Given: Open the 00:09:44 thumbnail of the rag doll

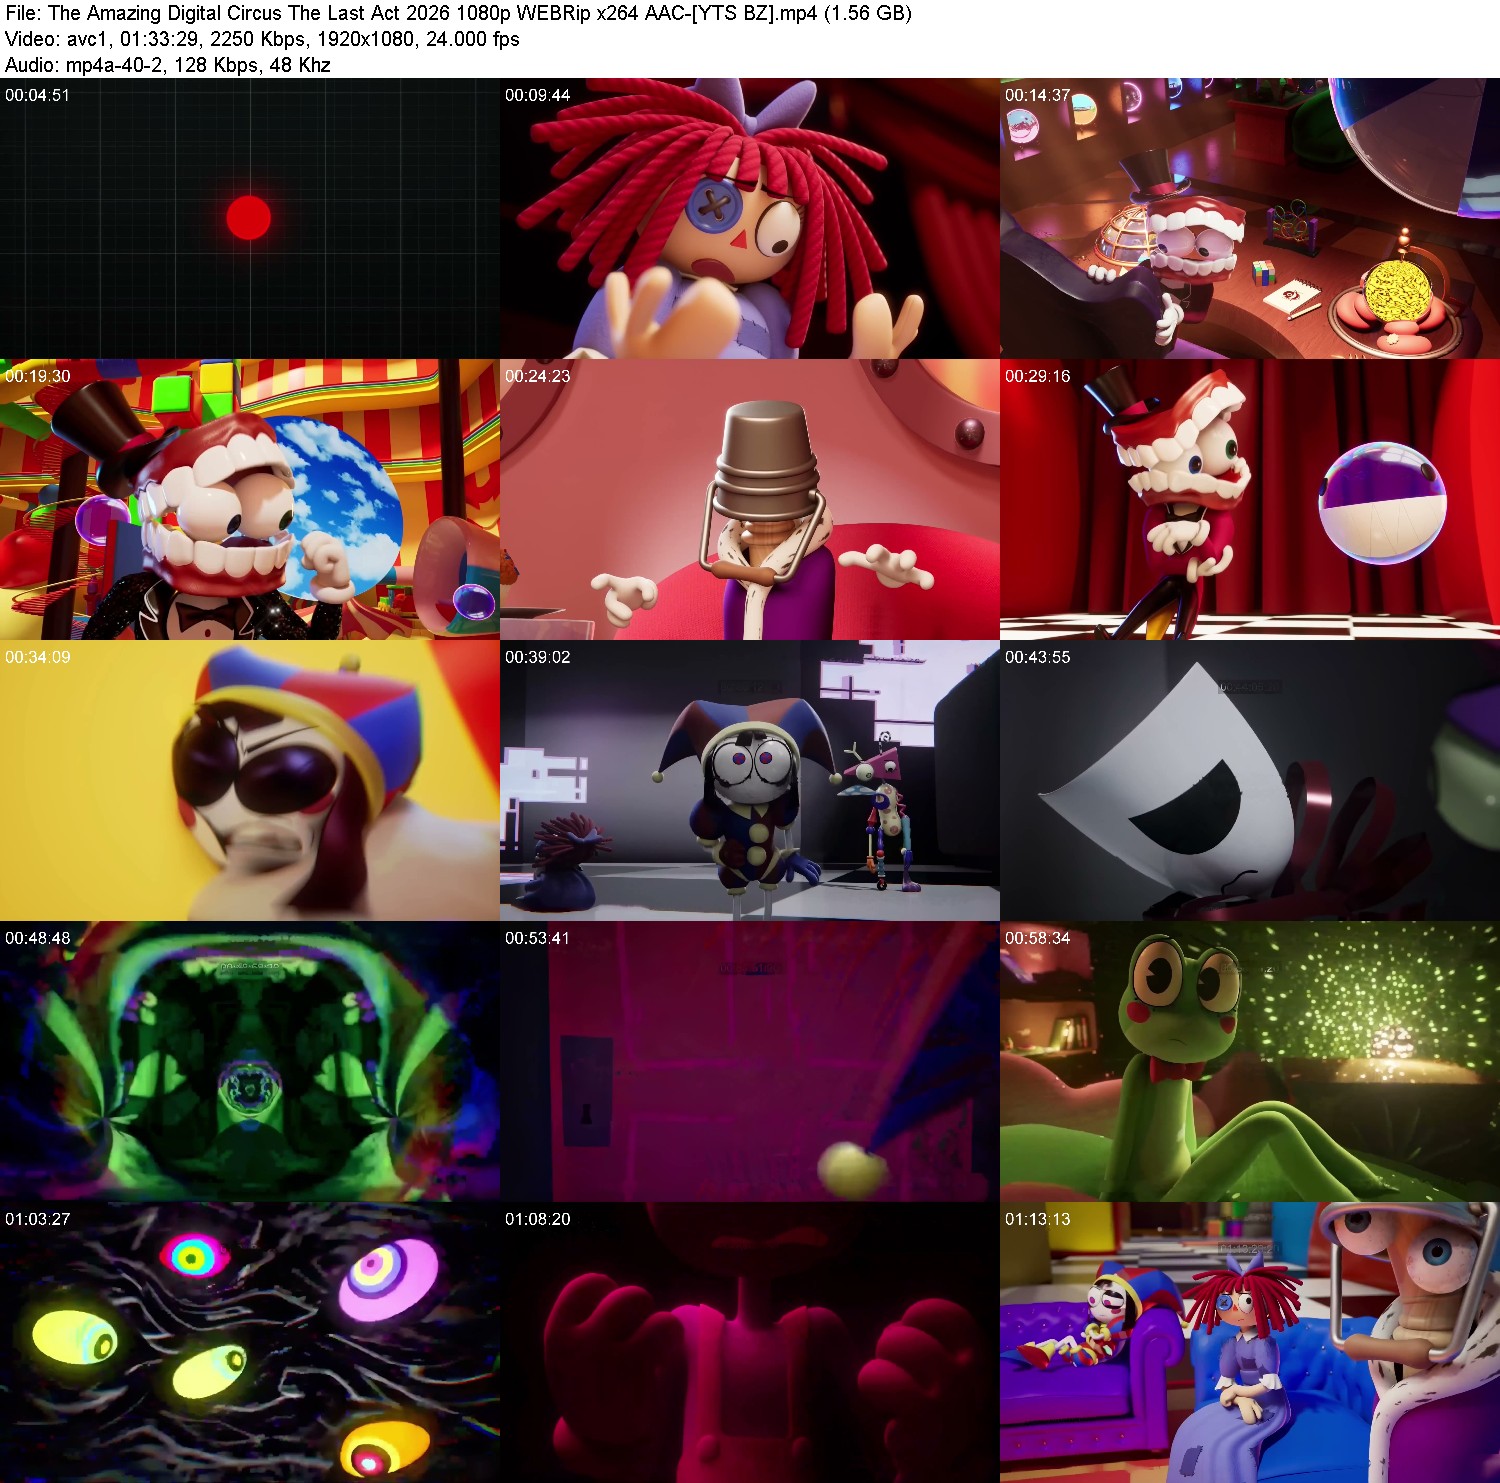Looking at the screenshot, I should [750, 218].
